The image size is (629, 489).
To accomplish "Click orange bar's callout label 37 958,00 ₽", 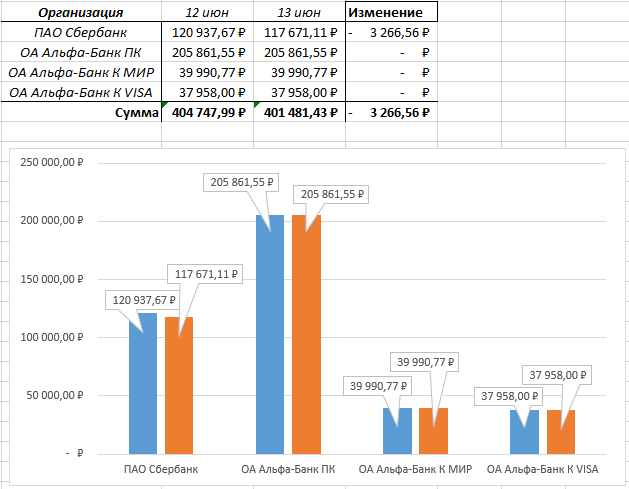I will click(557, 375).
